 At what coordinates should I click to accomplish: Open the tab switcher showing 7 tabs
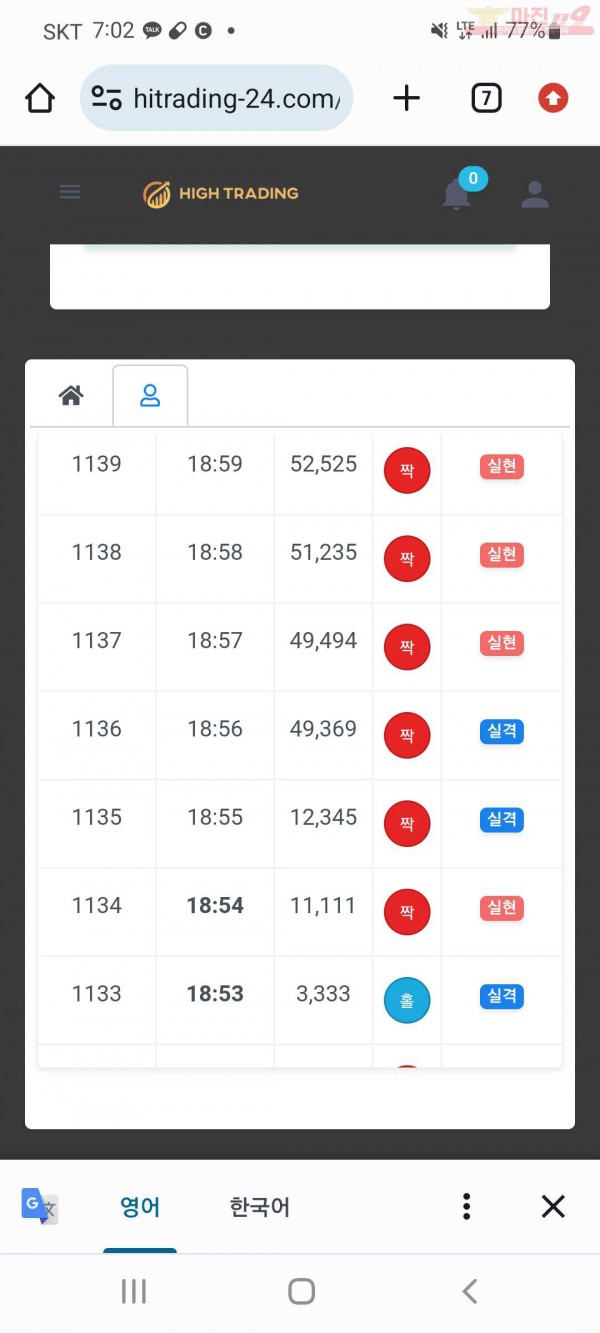point(486,98)
